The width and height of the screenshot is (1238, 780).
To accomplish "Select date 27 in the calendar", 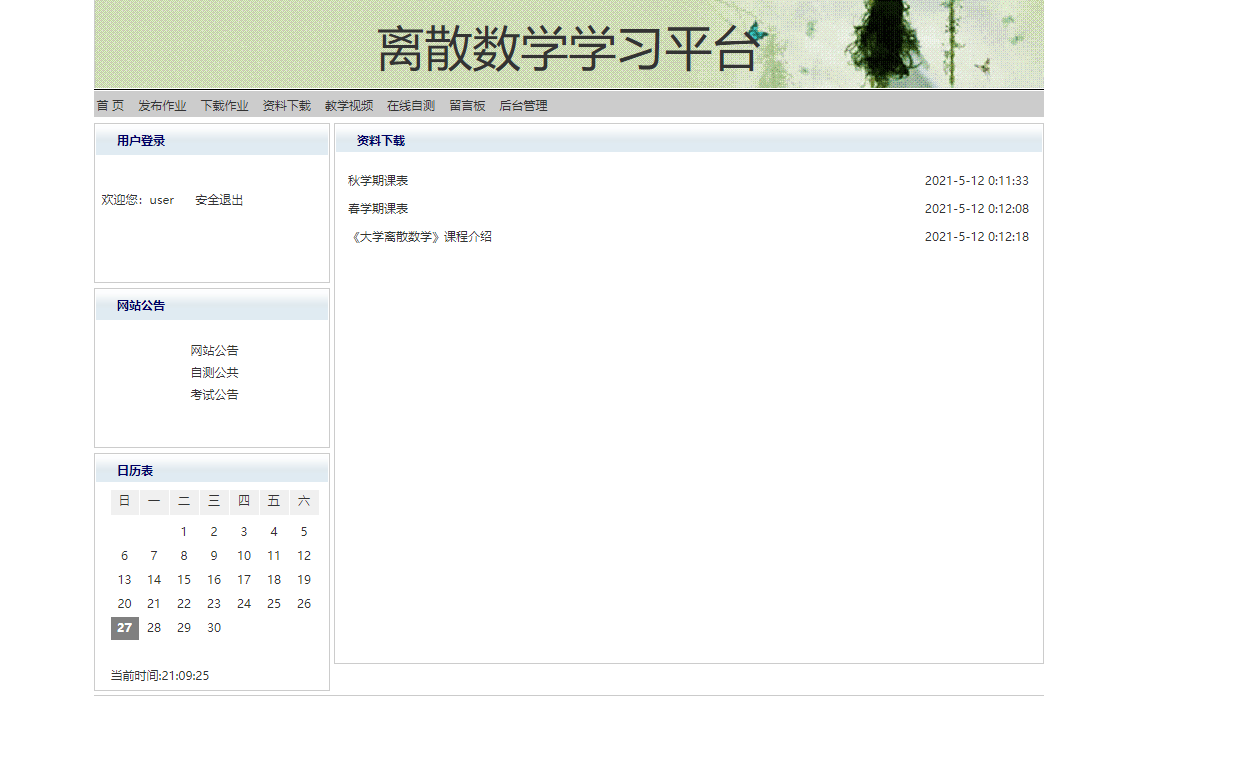I will tap(124, 627).
